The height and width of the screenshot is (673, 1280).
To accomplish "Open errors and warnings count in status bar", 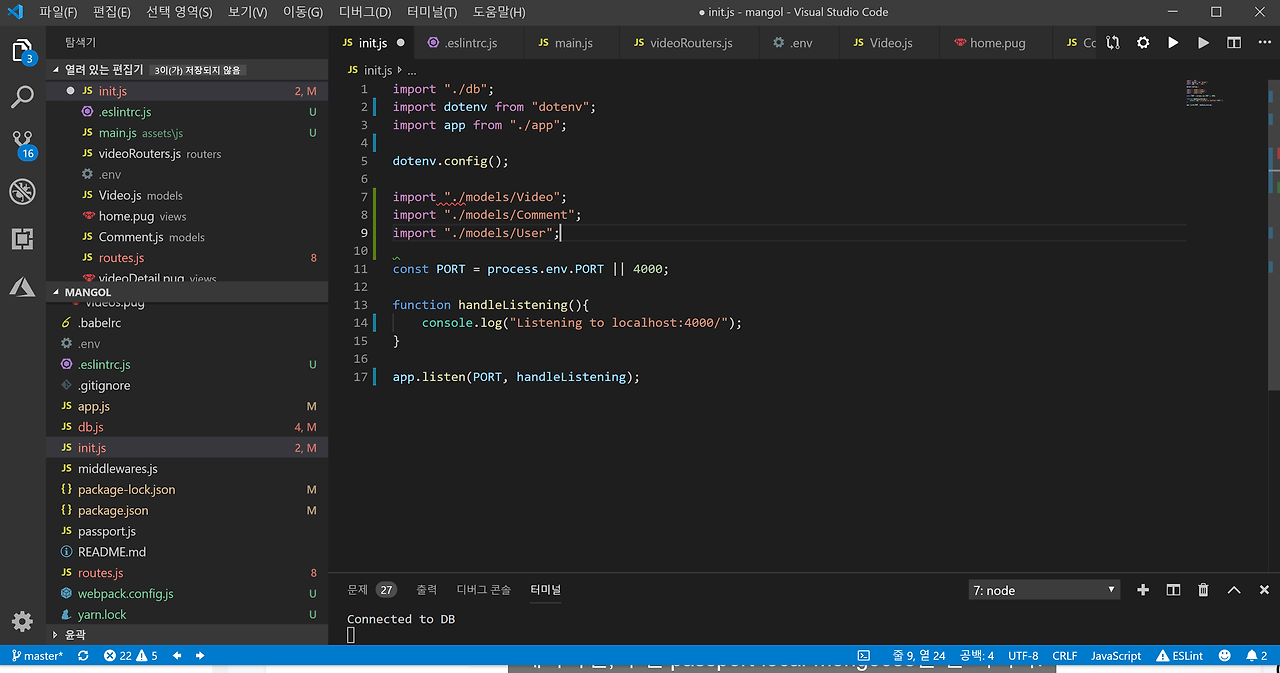I will pyautogui.click(x=130, y=656).
